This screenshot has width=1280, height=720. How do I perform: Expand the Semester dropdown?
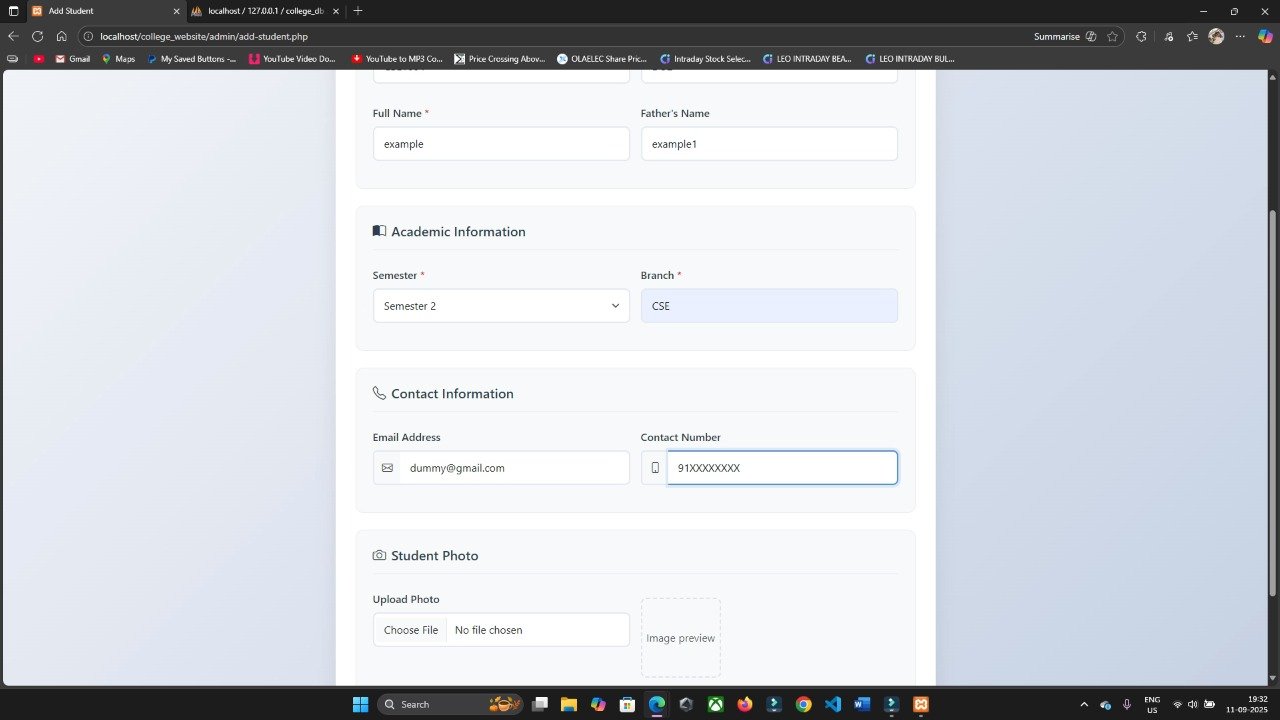point(501,306)
